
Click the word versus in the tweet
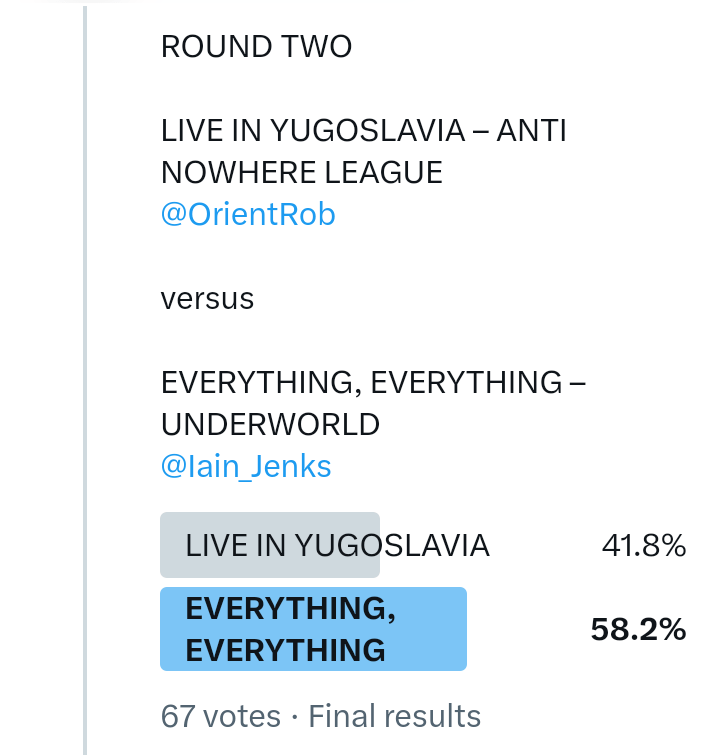point(207,299)
